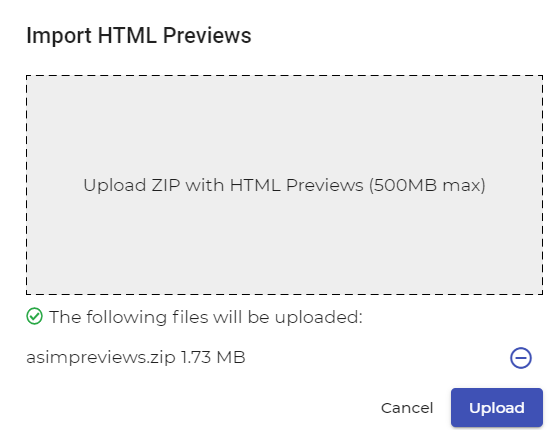Click the 1.73 MB file size label
The height and width of the screenshot is (430, 560).
pyautogui.click(x=213, y=357)
